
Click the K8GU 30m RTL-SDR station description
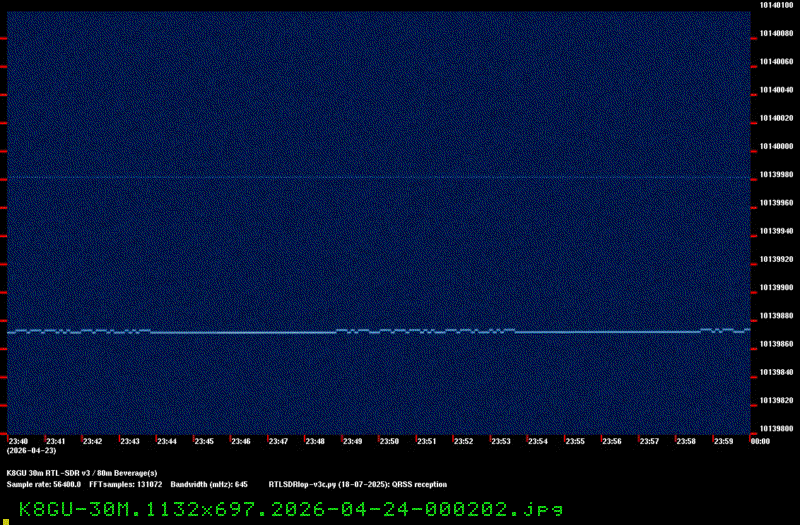point(82,473)
